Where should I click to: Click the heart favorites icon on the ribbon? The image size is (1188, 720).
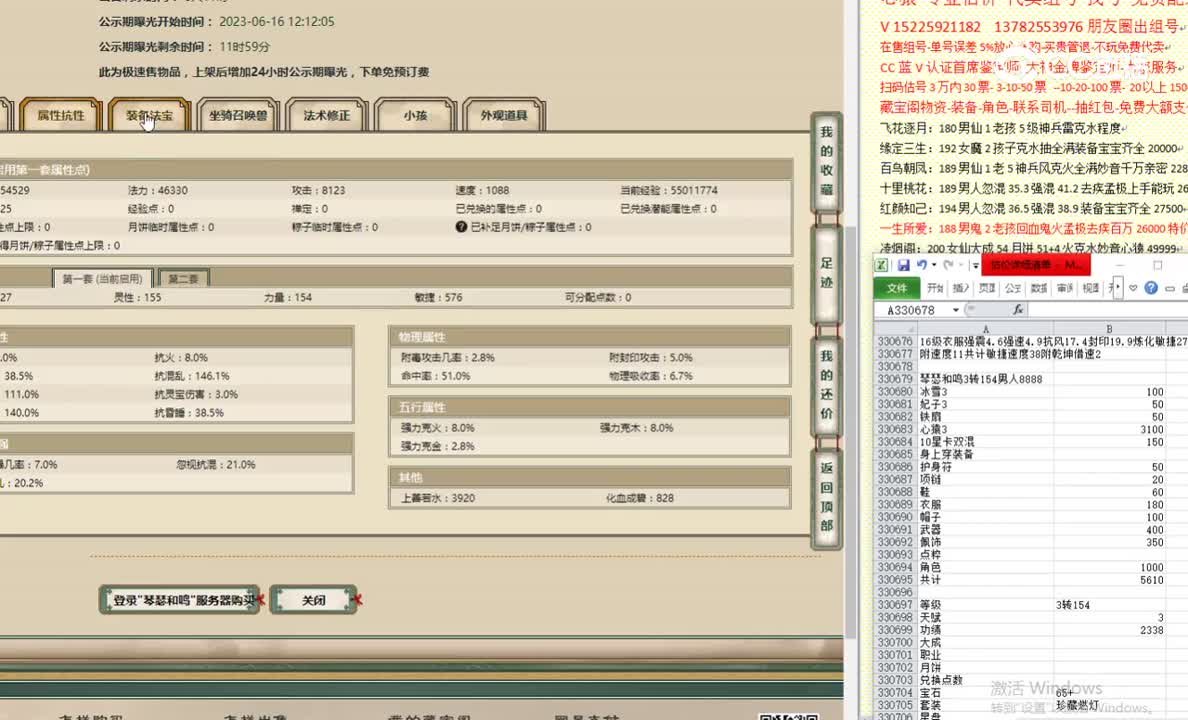pyautogui.click(x=1133, y=288)
